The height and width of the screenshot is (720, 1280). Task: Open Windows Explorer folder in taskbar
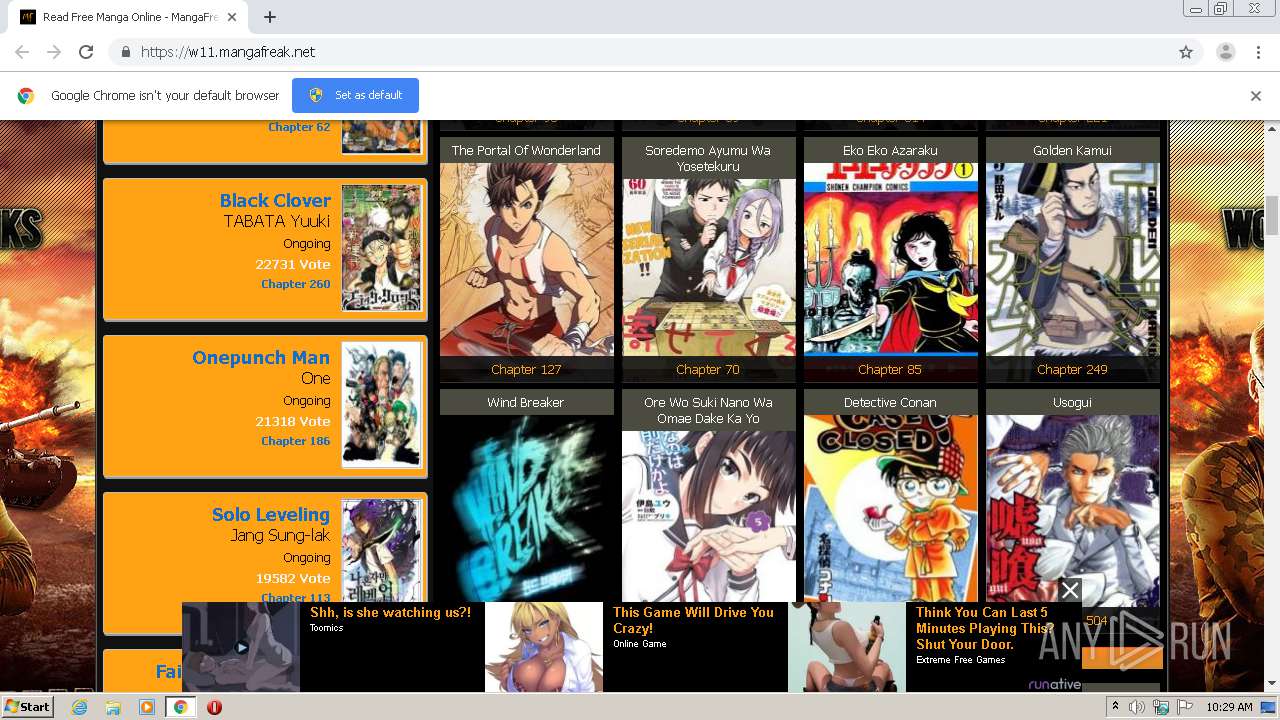(113, 707)
